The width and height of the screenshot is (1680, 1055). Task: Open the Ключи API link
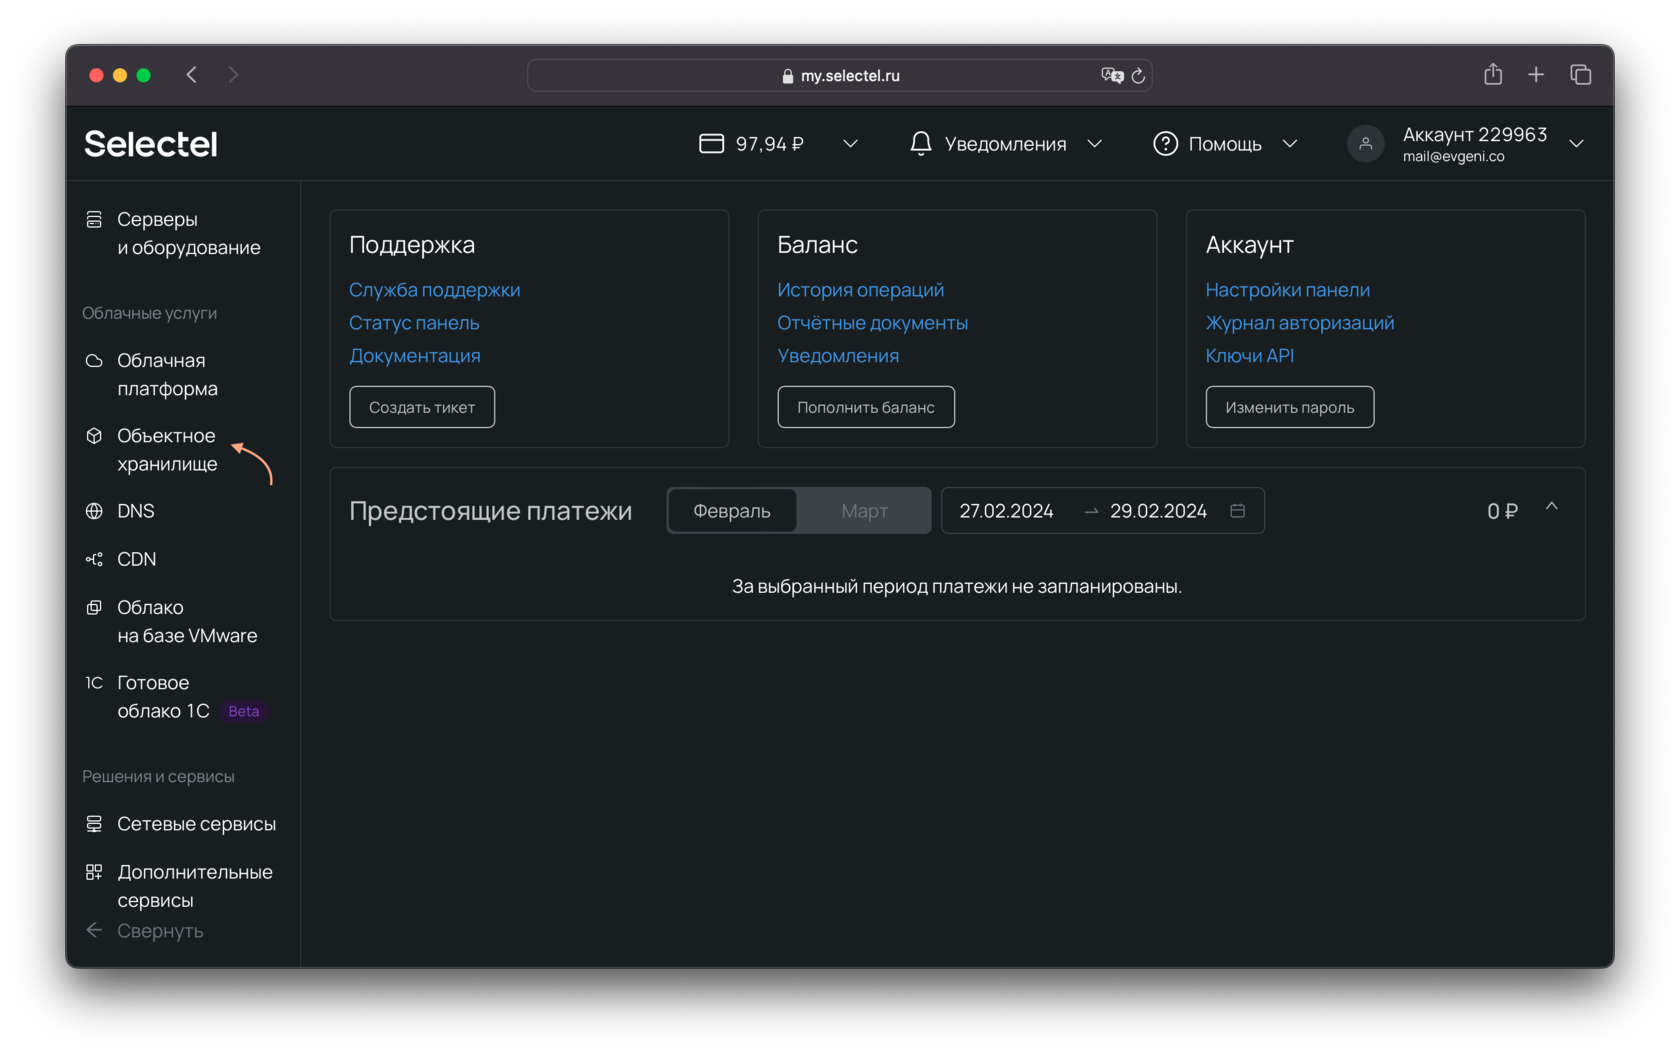pos(1249,356)
